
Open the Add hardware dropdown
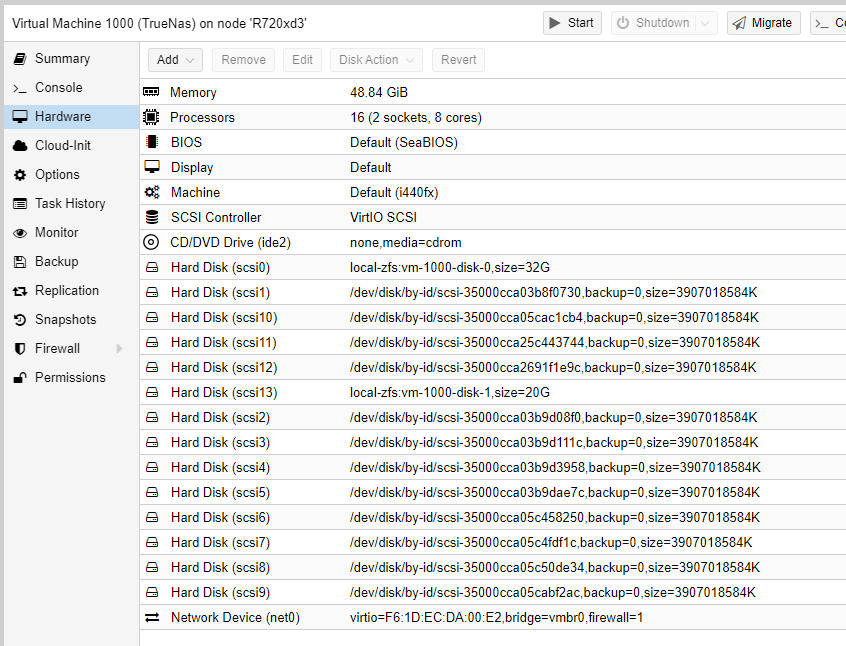pos(175,60)
